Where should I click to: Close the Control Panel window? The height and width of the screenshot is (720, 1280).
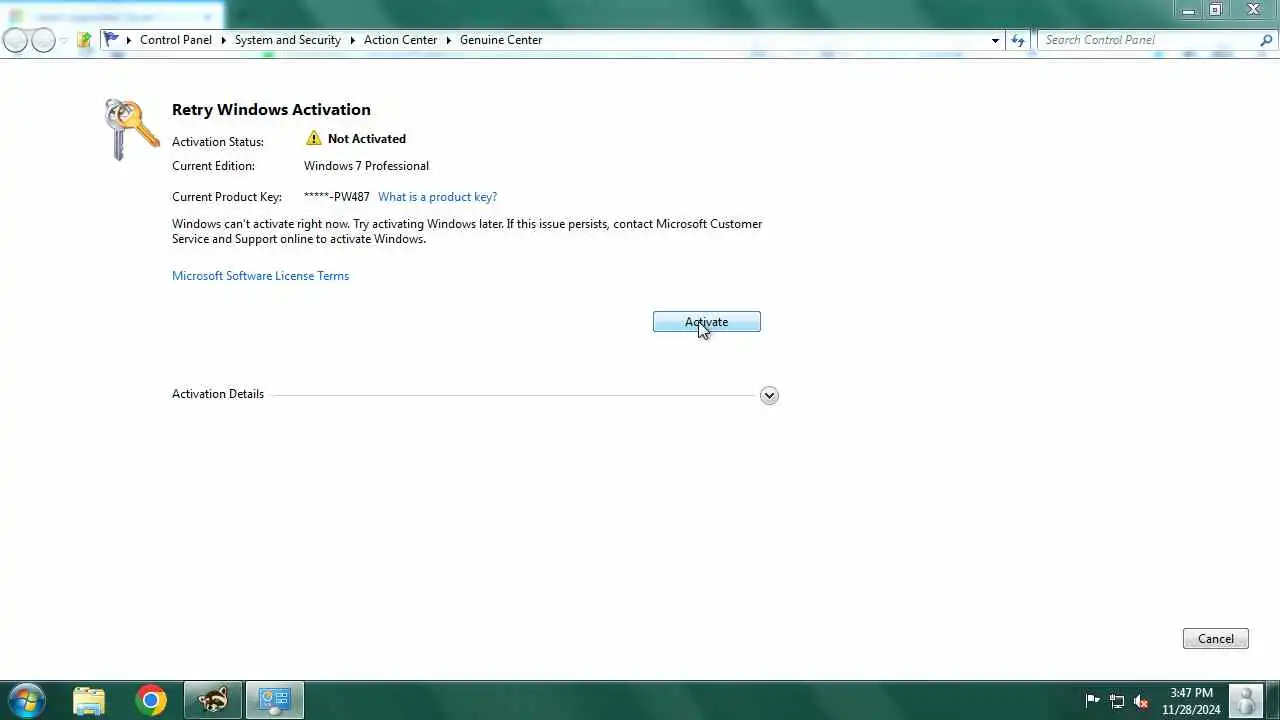coord(1254,10)
